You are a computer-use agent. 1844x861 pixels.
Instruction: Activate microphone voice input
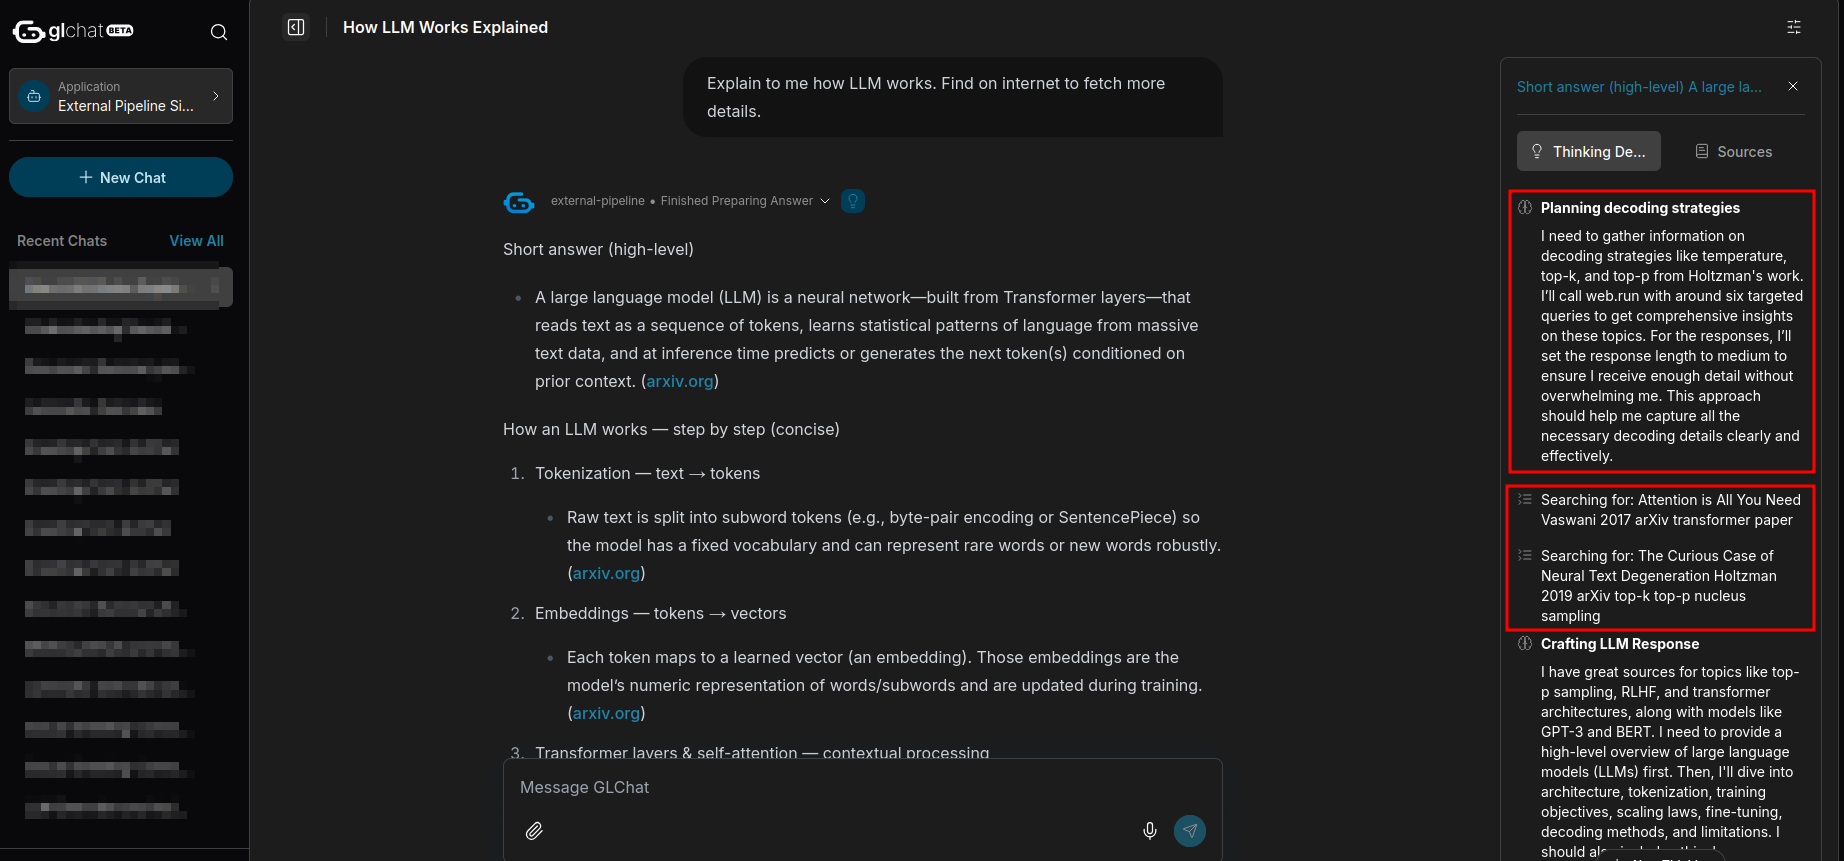pyautogui.click(x=1150, y=831)
